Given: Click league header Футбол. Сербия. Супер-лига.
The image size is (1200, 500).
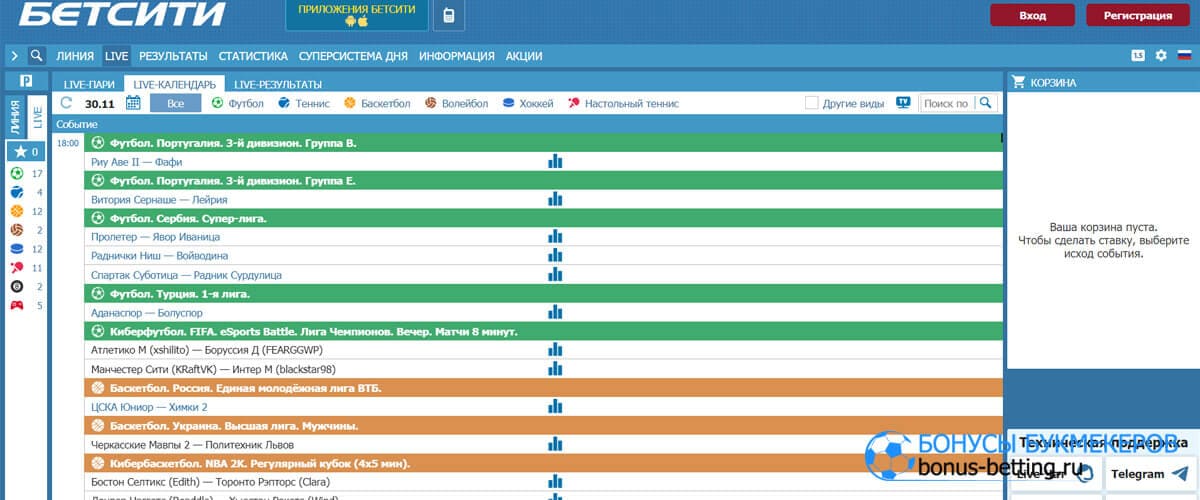Looking at the screenshot, I should [544, 218].
